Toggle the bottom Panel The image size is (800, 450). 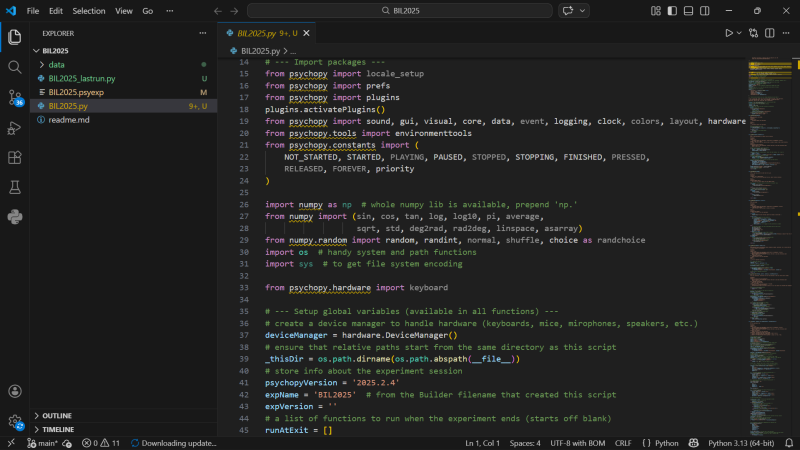pyautogui.click(x=688, y=11)
